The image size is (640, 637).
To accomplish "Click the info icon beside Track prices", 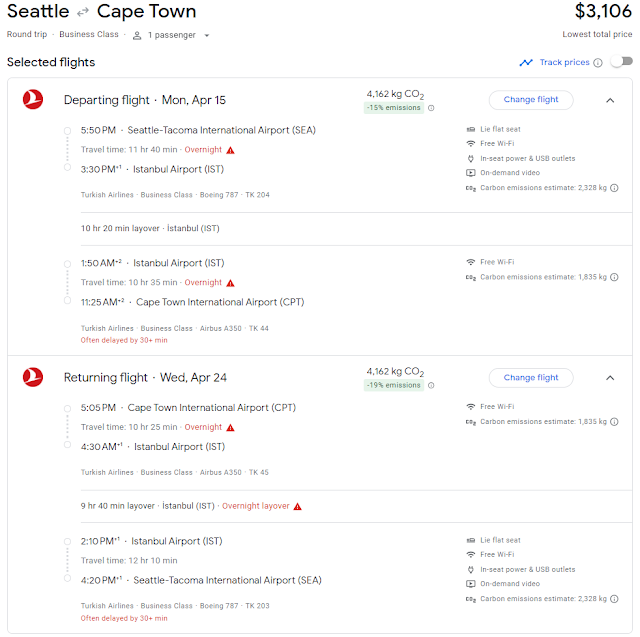I will (598, 63).
